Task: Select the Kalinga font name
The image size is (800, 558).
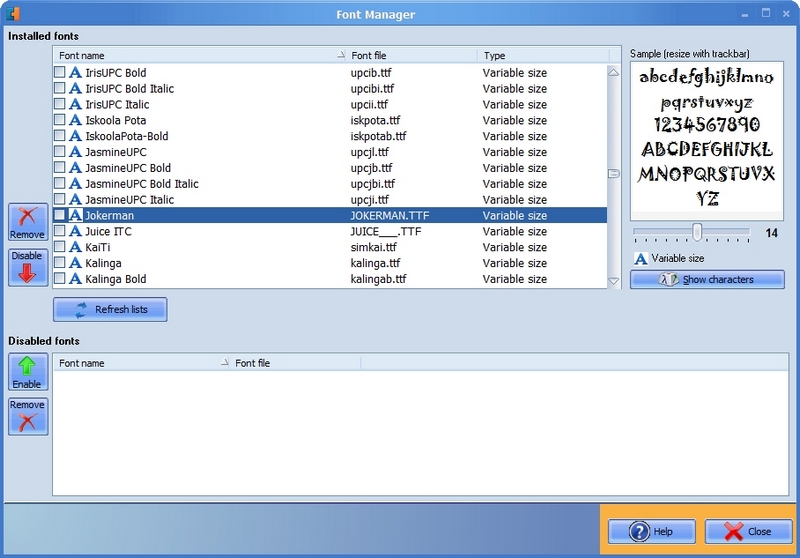Action: tap(103, 263)
